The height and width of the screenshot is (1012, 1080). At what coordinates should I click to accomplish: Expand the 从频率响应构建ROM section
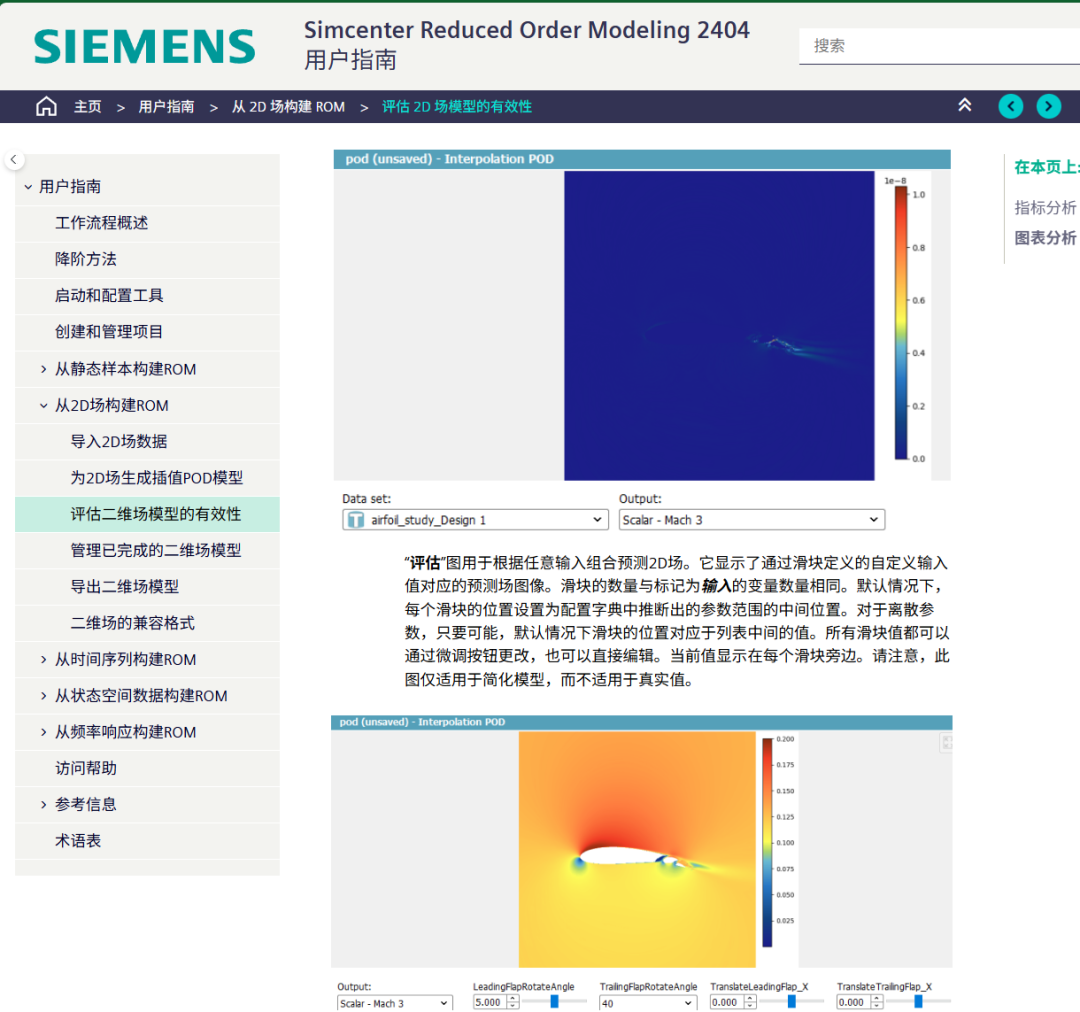pos(43,732)
